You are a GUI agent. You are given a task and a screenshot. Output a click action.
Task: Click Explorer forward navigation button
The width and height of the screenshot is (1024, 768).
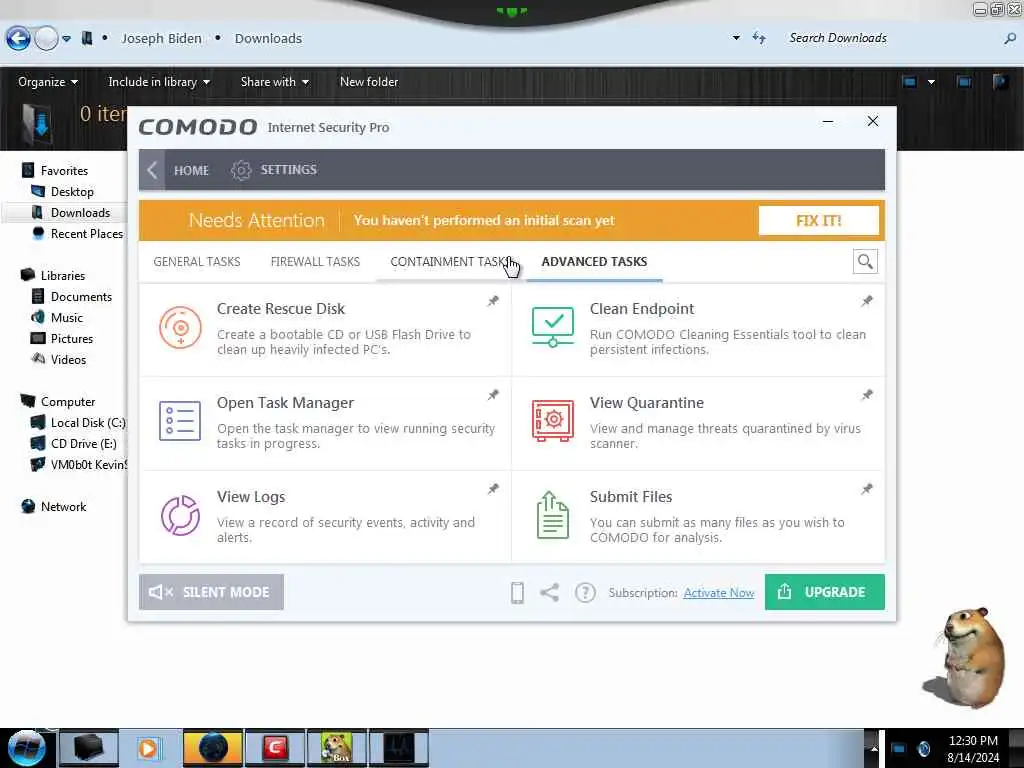(46, 39)
